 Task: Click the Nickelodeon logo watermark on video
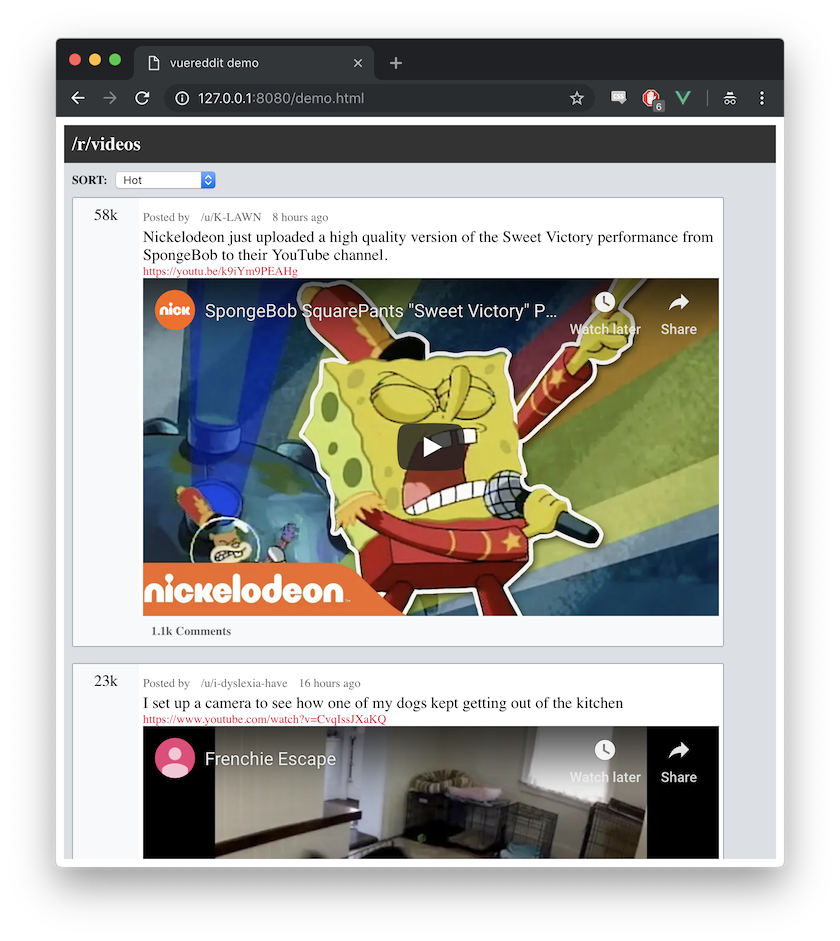[x=245, y=590]
